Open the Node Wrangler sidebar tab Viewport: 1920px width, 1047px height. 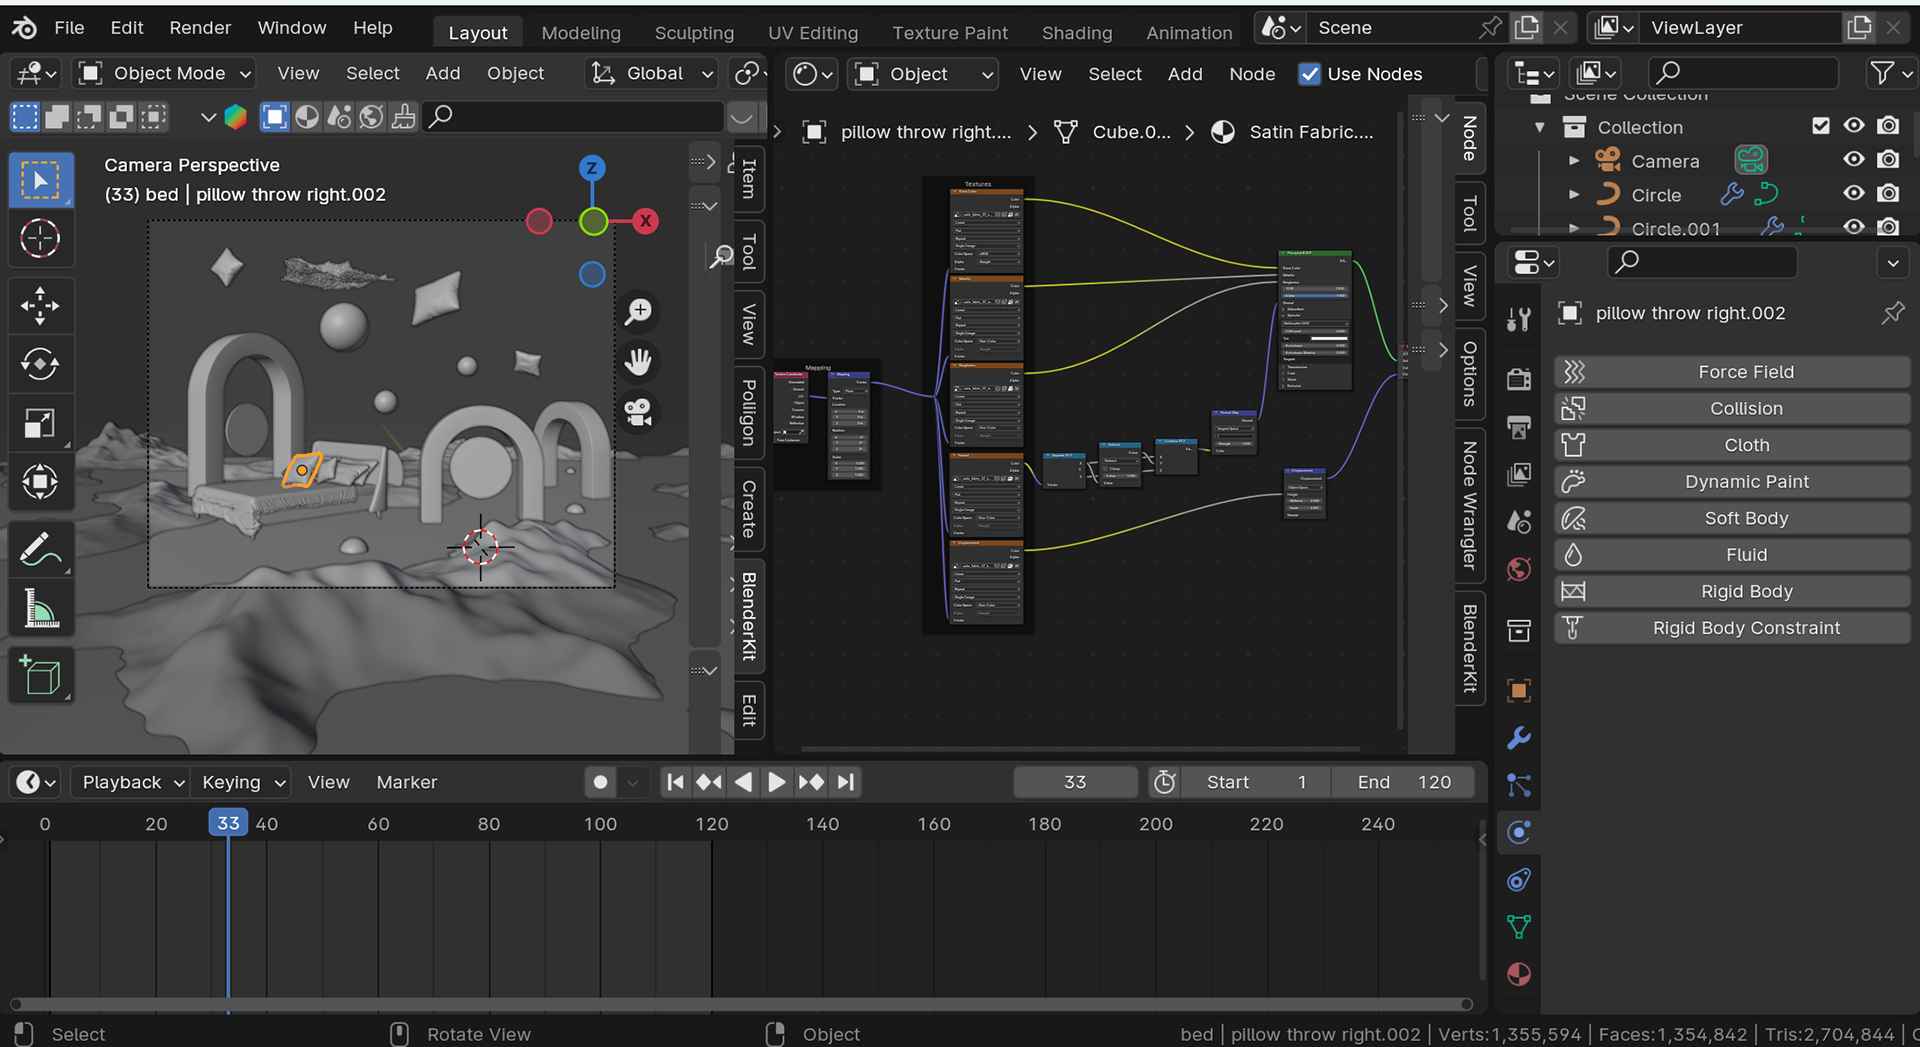(x=1469, y=505)
